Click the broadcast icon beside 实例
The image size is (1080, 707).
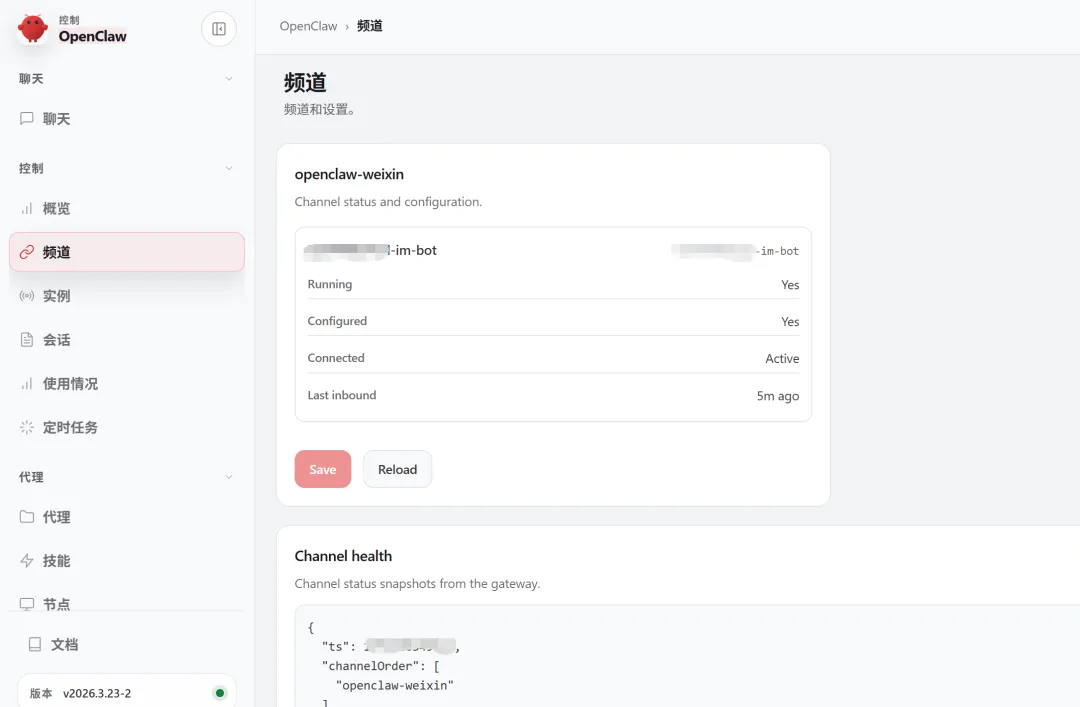[27, 296]
